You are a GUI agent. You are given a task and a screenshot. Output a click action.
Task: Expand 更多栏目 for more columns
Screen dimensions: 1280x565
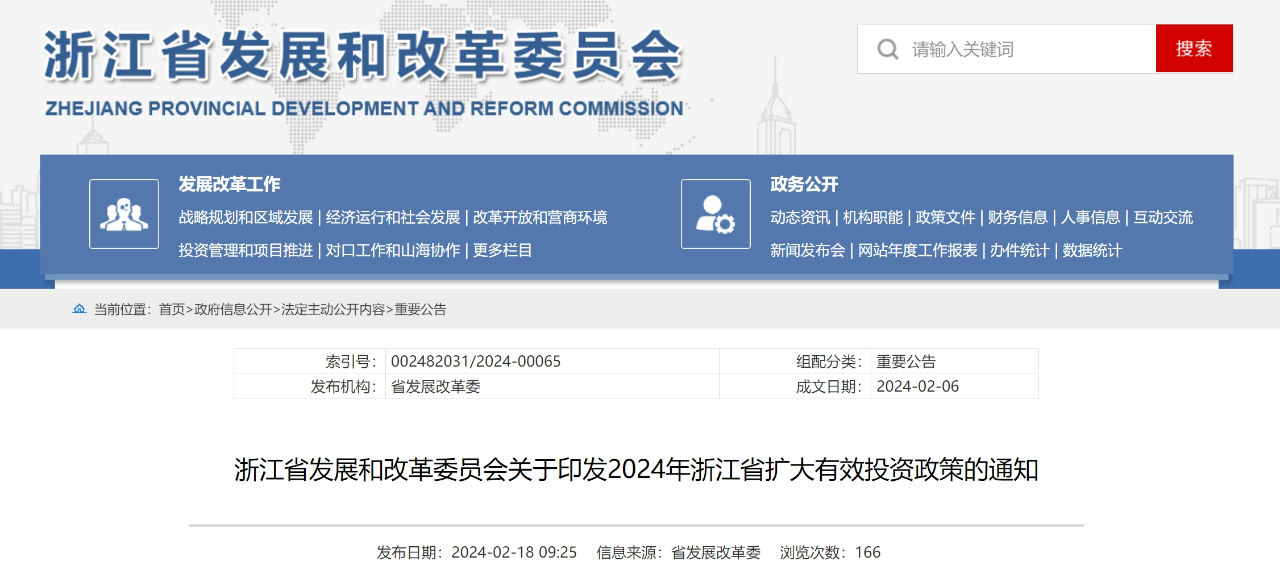[x=503, y=250]
